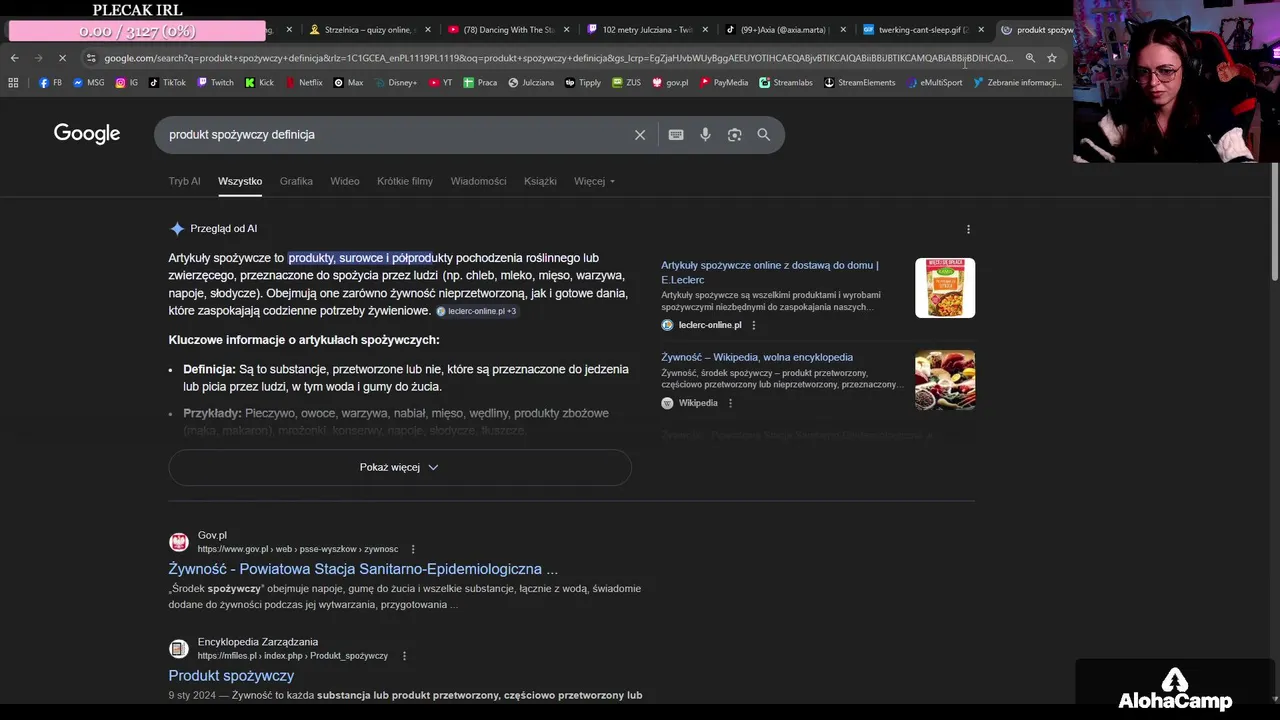1280x720 pixels.
Task: Select the Grafika search tab
Action: 296,181
